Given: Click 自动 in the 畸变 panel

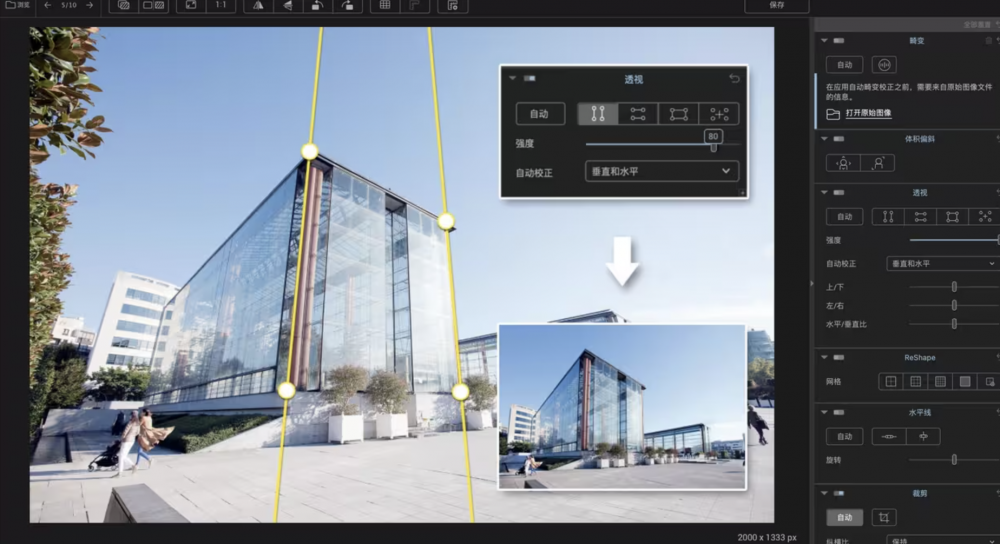Looking at the screenshot, I should [x=844, y=64].
